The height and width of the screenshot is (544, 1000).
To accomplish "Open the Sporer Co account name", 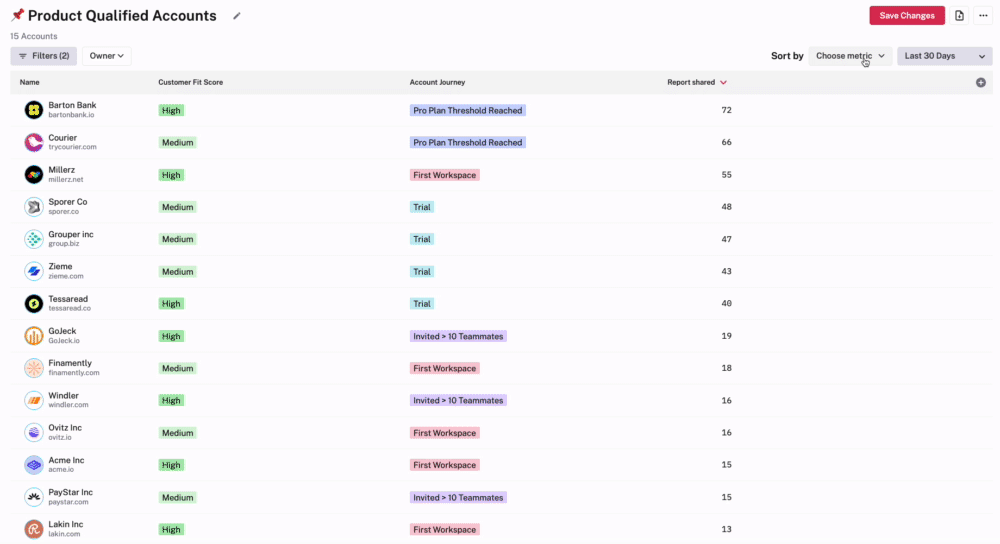I will coord(68,202).
